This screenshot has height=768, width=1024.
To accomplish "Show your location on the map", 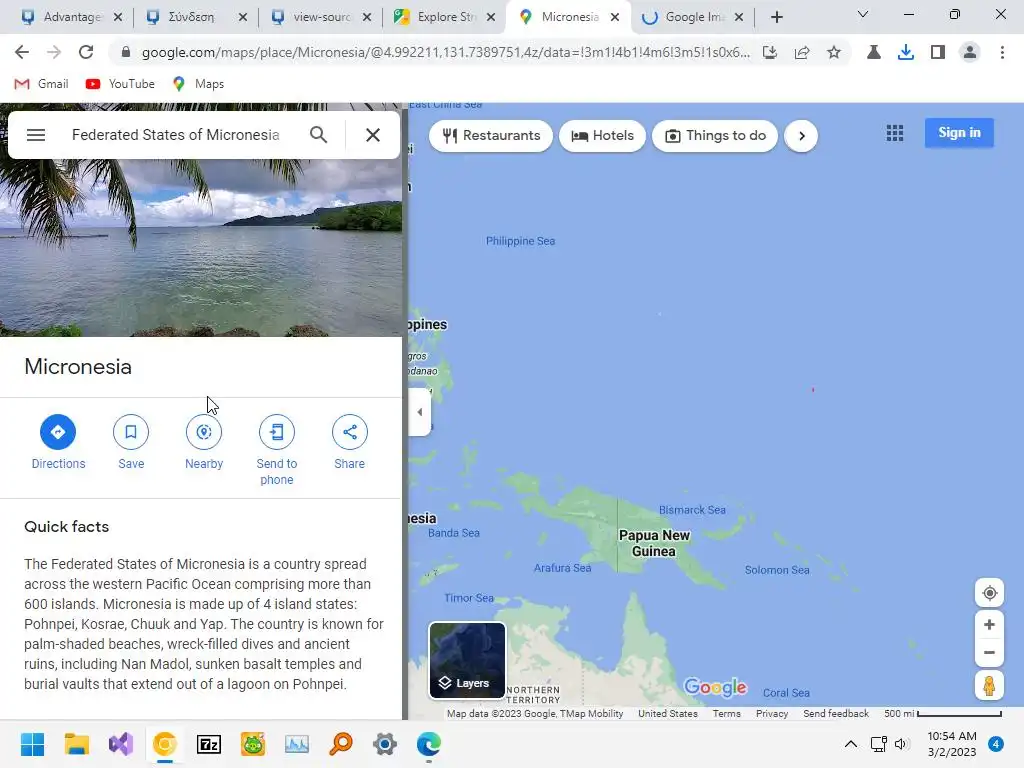I will coord(989,593).
